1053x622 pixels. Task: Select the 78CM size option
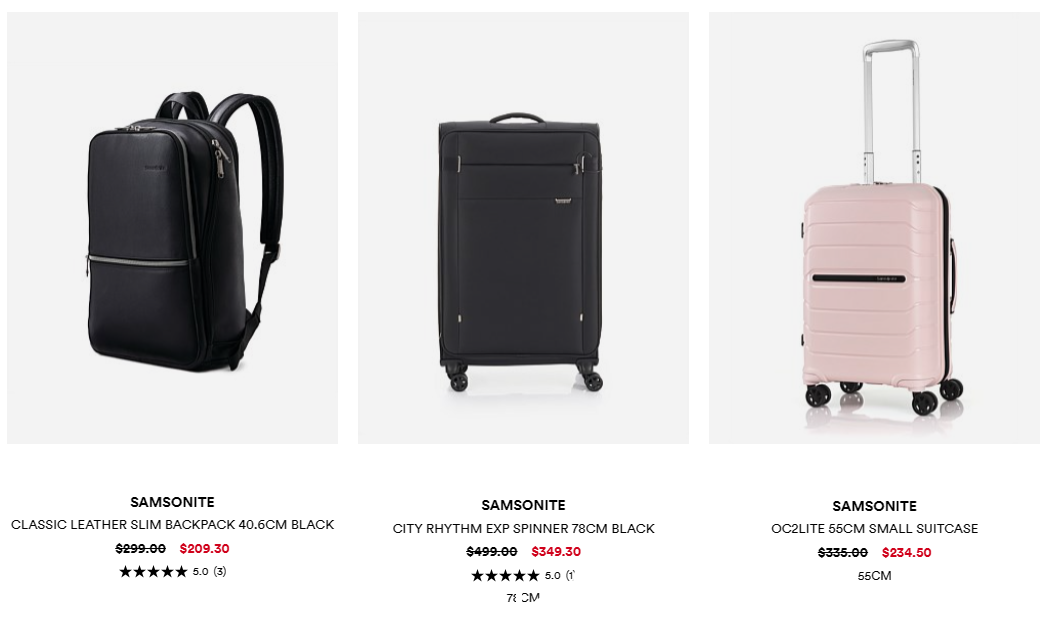pos(523,597)
